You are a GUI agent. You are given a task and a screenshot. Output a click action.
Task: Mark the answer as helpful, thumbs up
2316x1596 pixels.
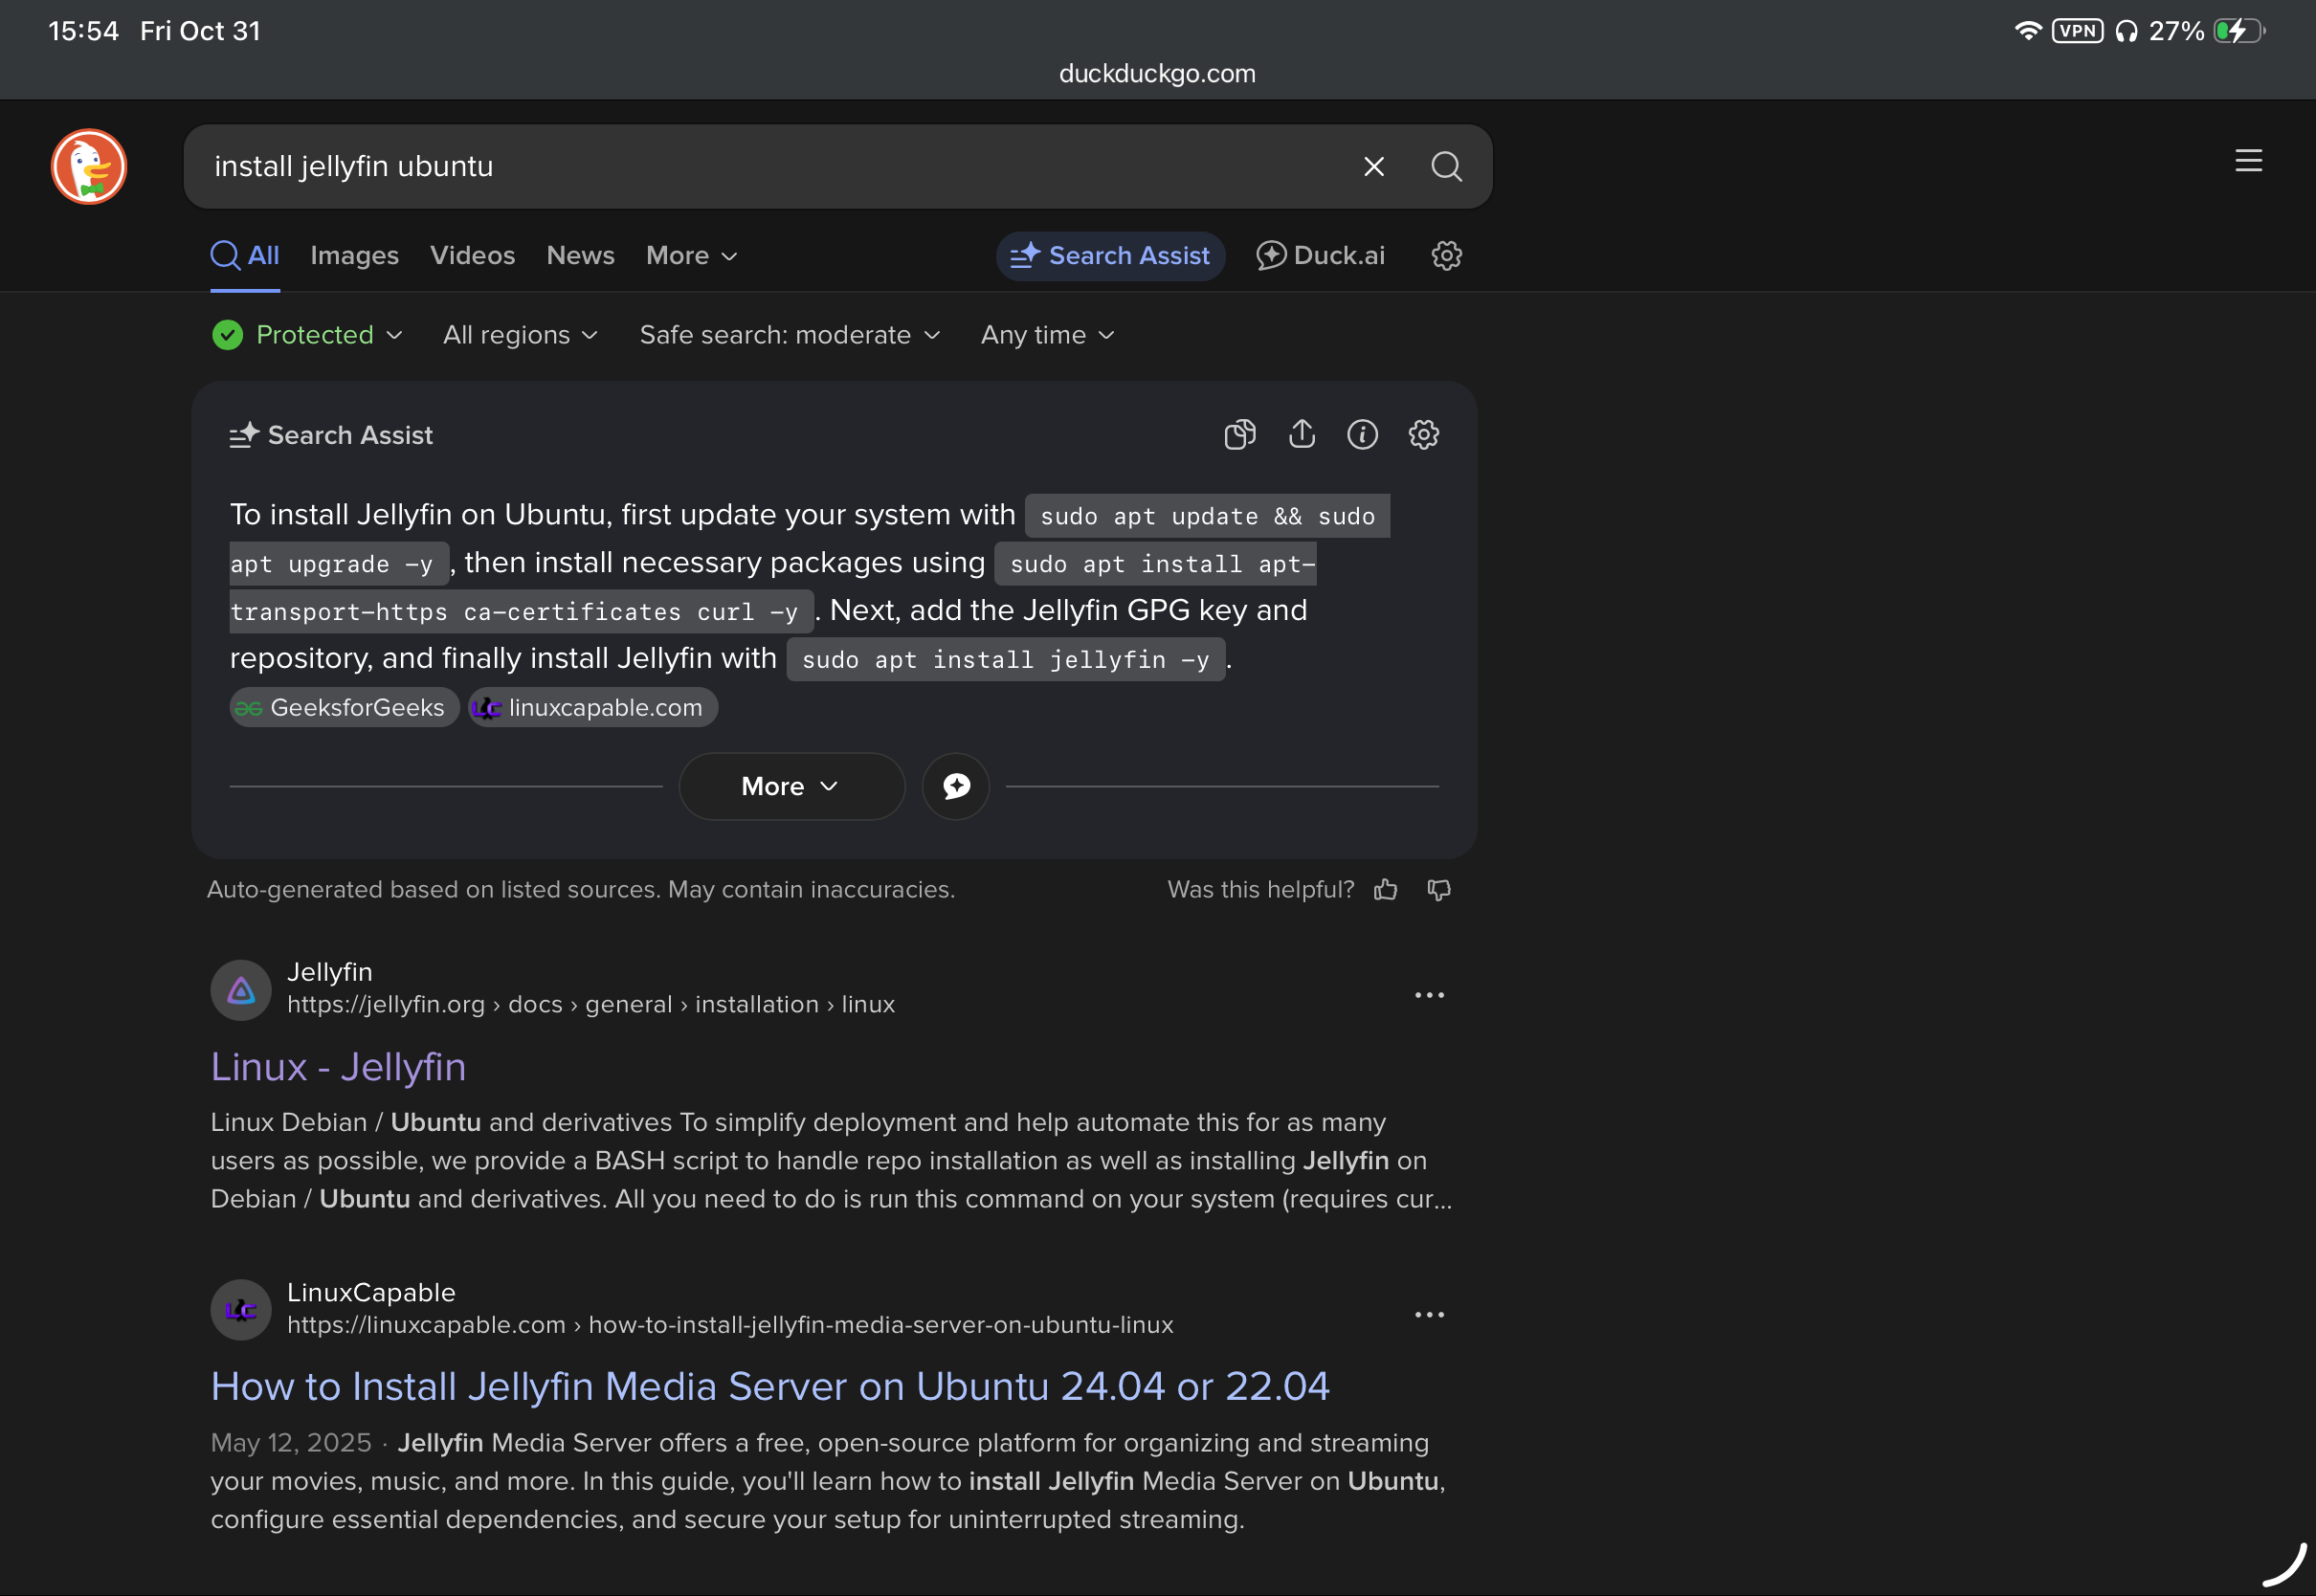tap(1385, 889)
